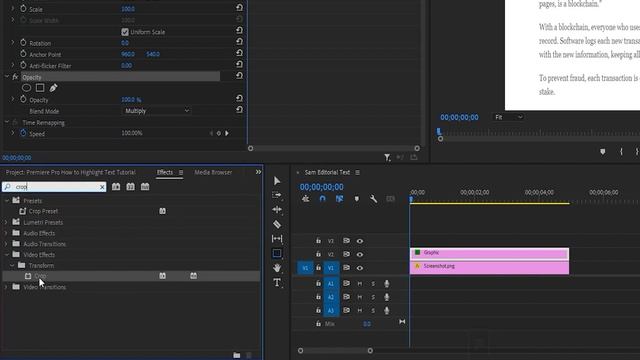Select the Rectangle tool
Viewport: 640px width, 360px height.
point(277,253)
